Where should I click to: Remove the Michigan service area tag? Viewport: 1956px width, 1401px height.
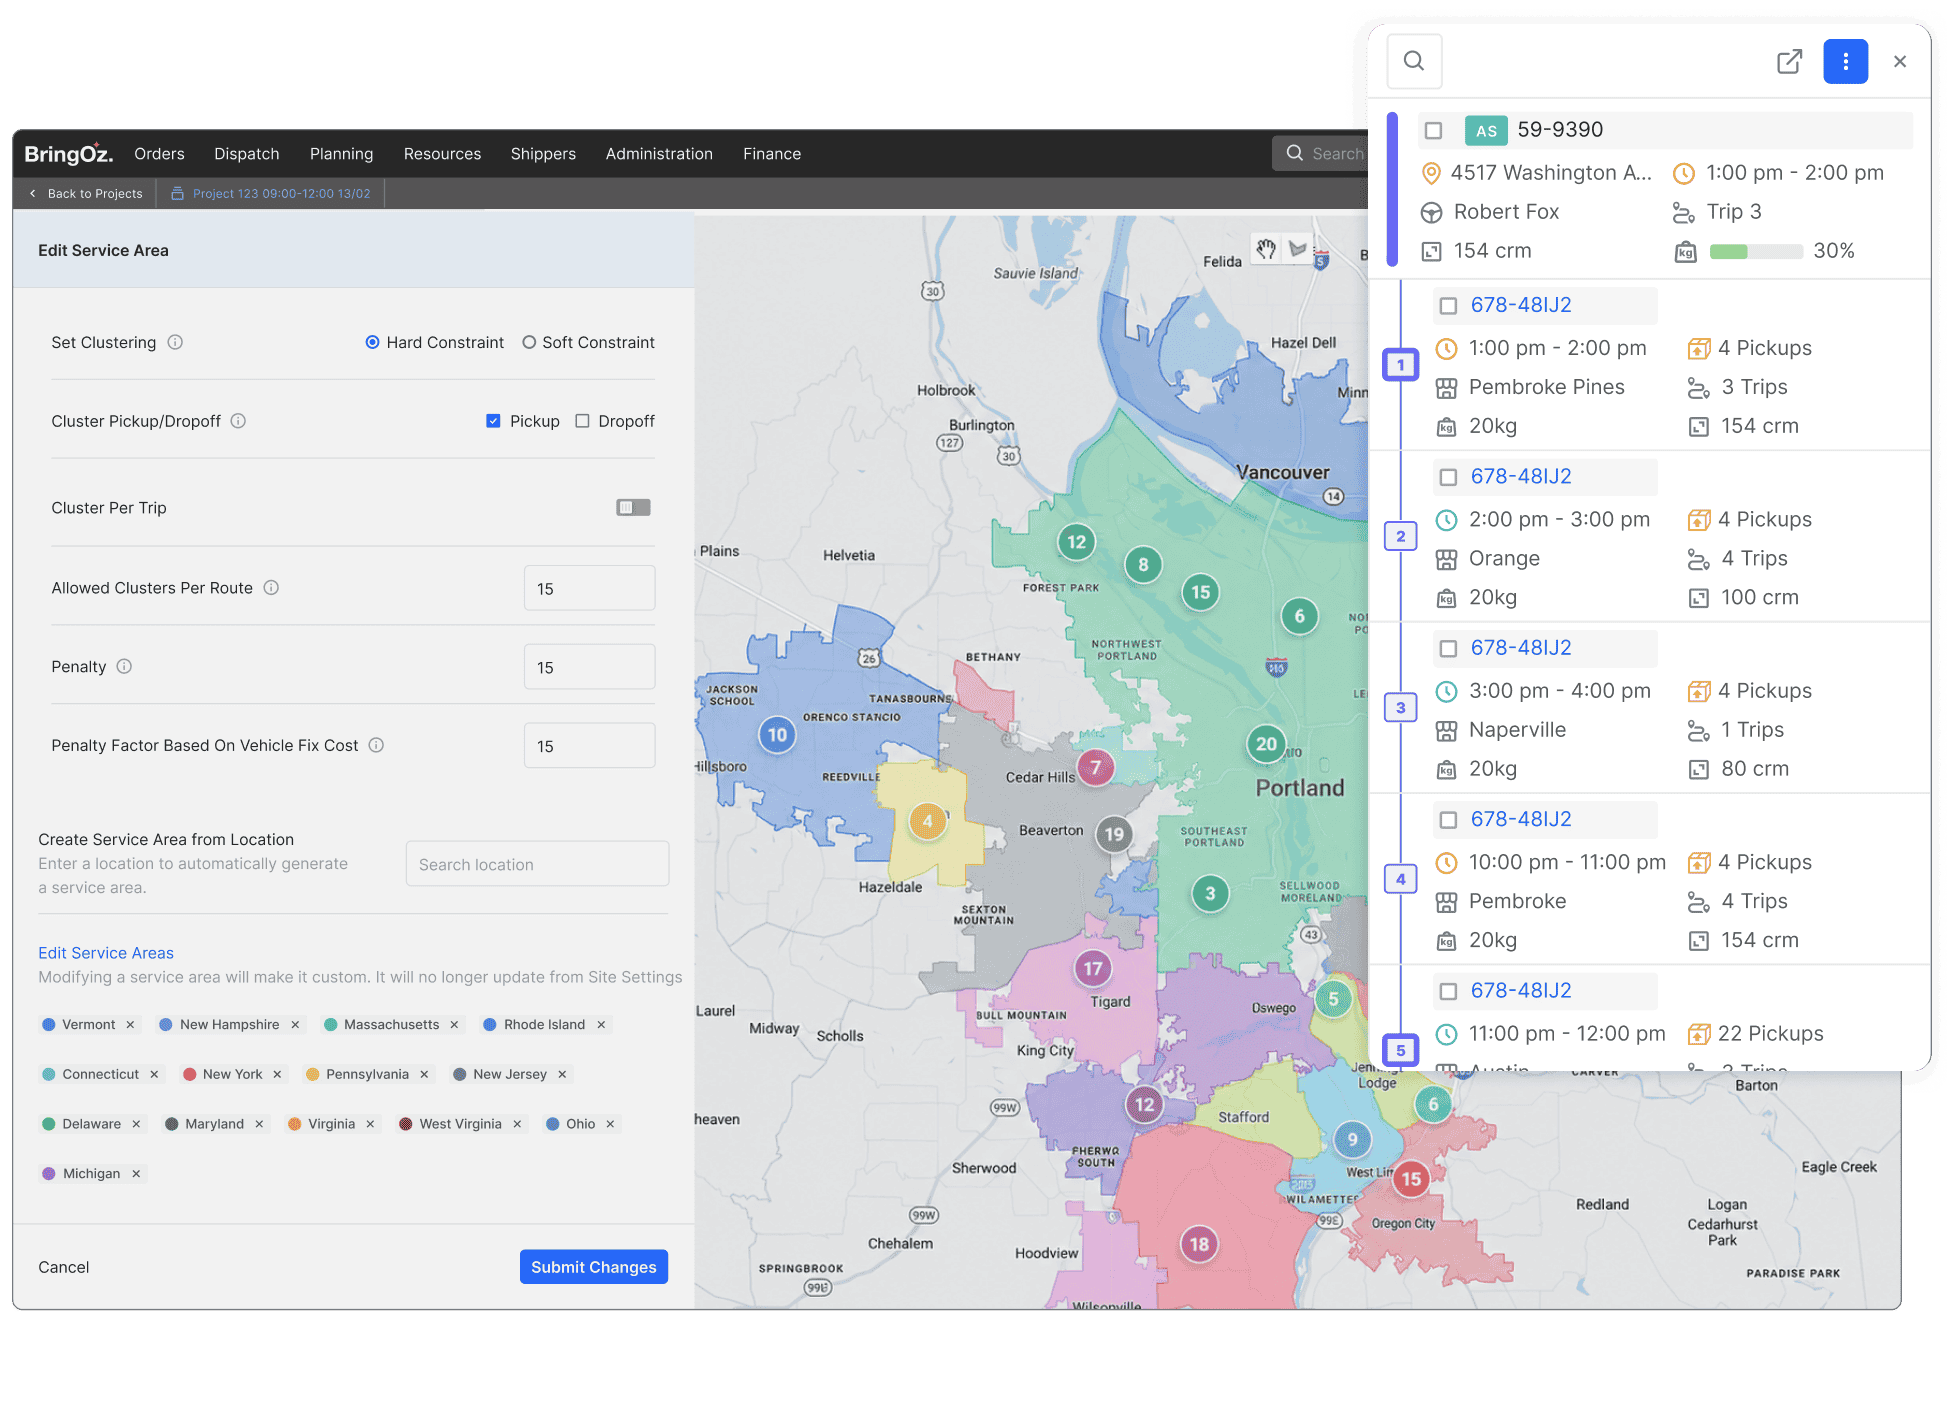[136, 1174]
